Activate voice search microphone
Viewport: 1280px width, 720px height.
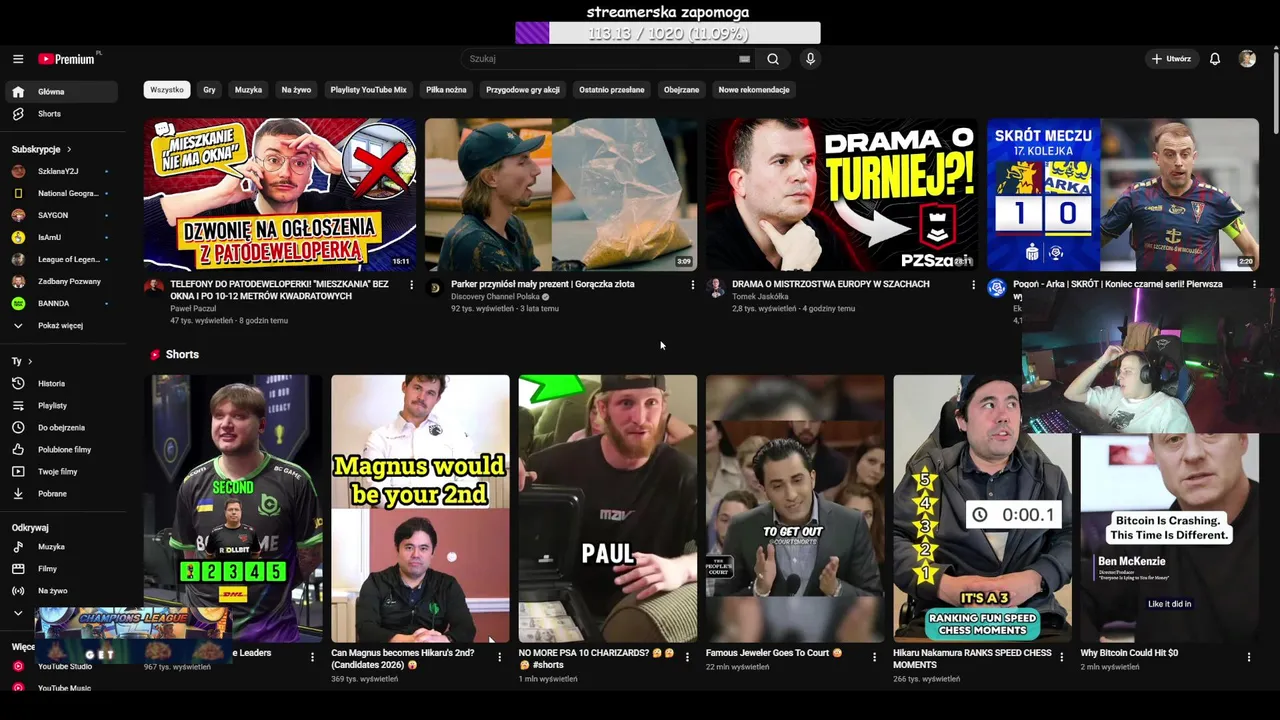(x=810, y=59)
